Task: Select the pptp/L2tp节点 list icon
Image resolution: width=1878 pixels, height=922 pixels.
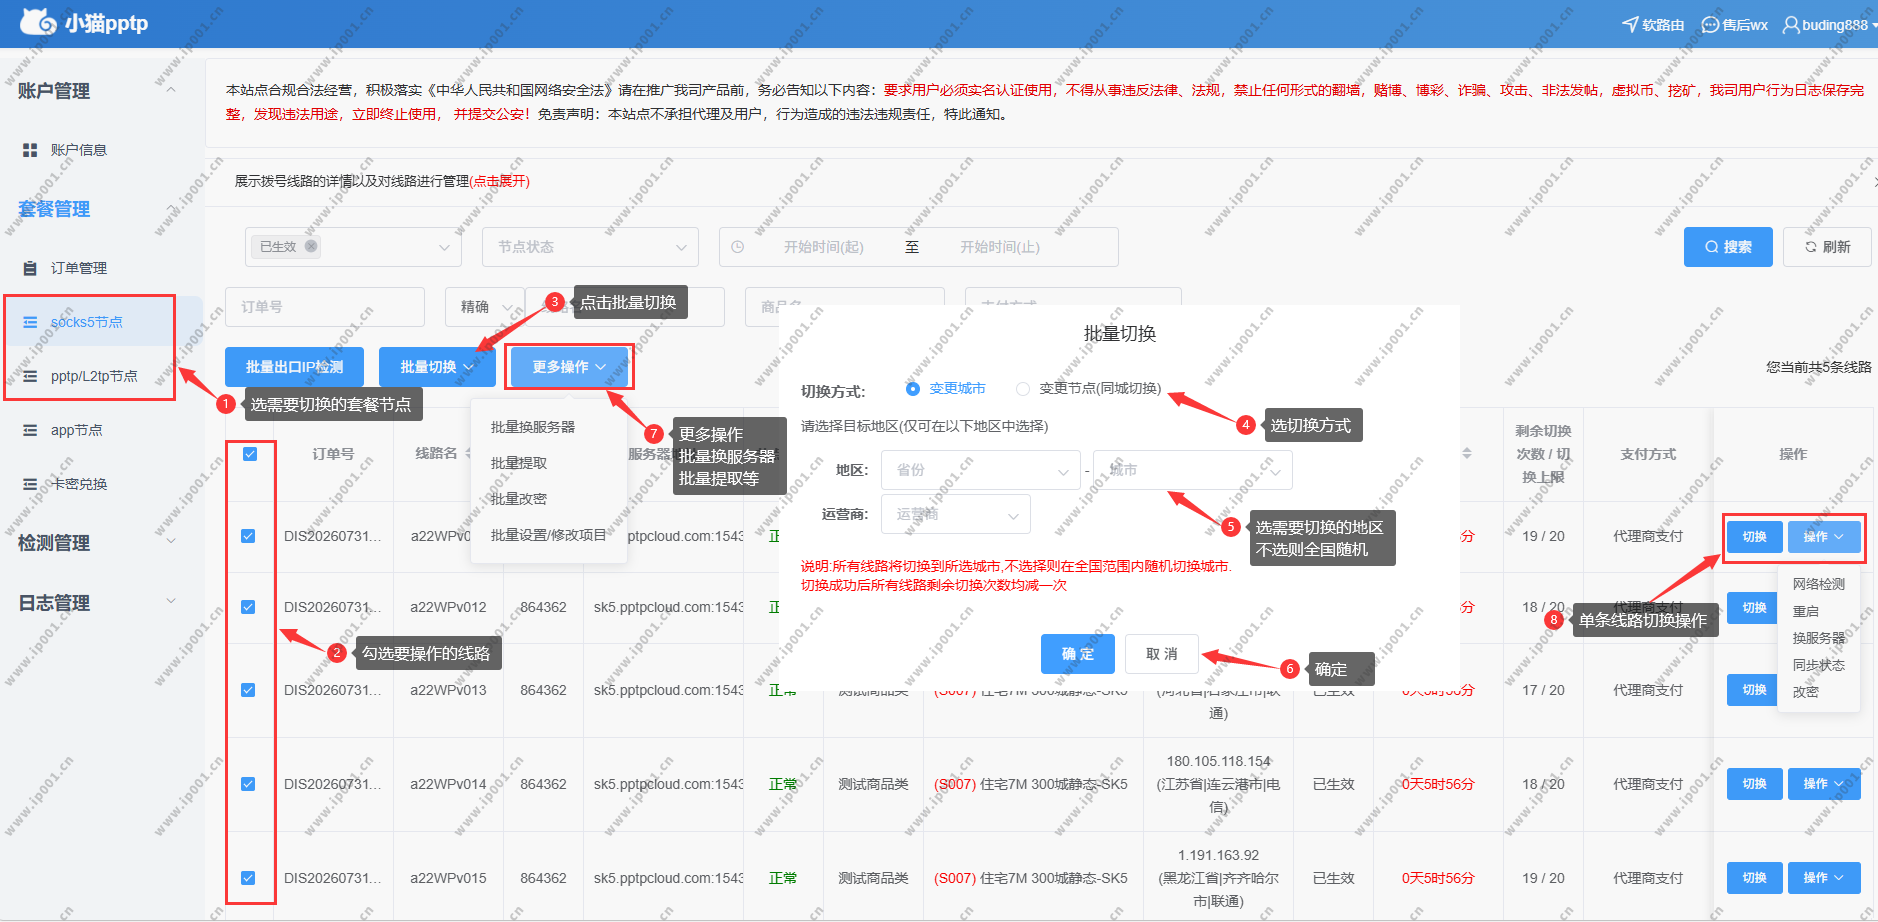Action: [x=30, y=376]
